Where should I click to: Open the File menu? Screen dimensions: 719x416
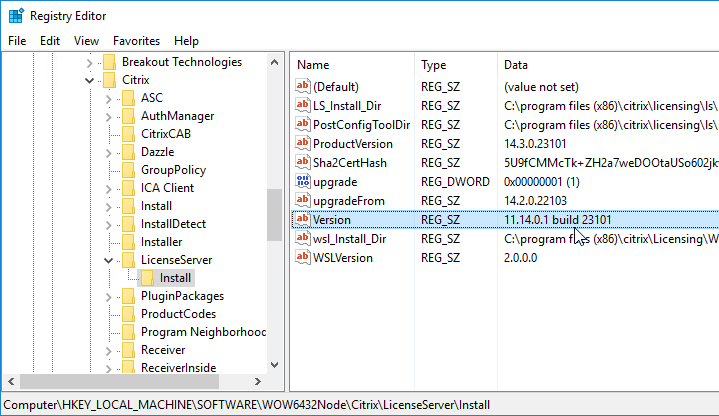click(17, 41)
